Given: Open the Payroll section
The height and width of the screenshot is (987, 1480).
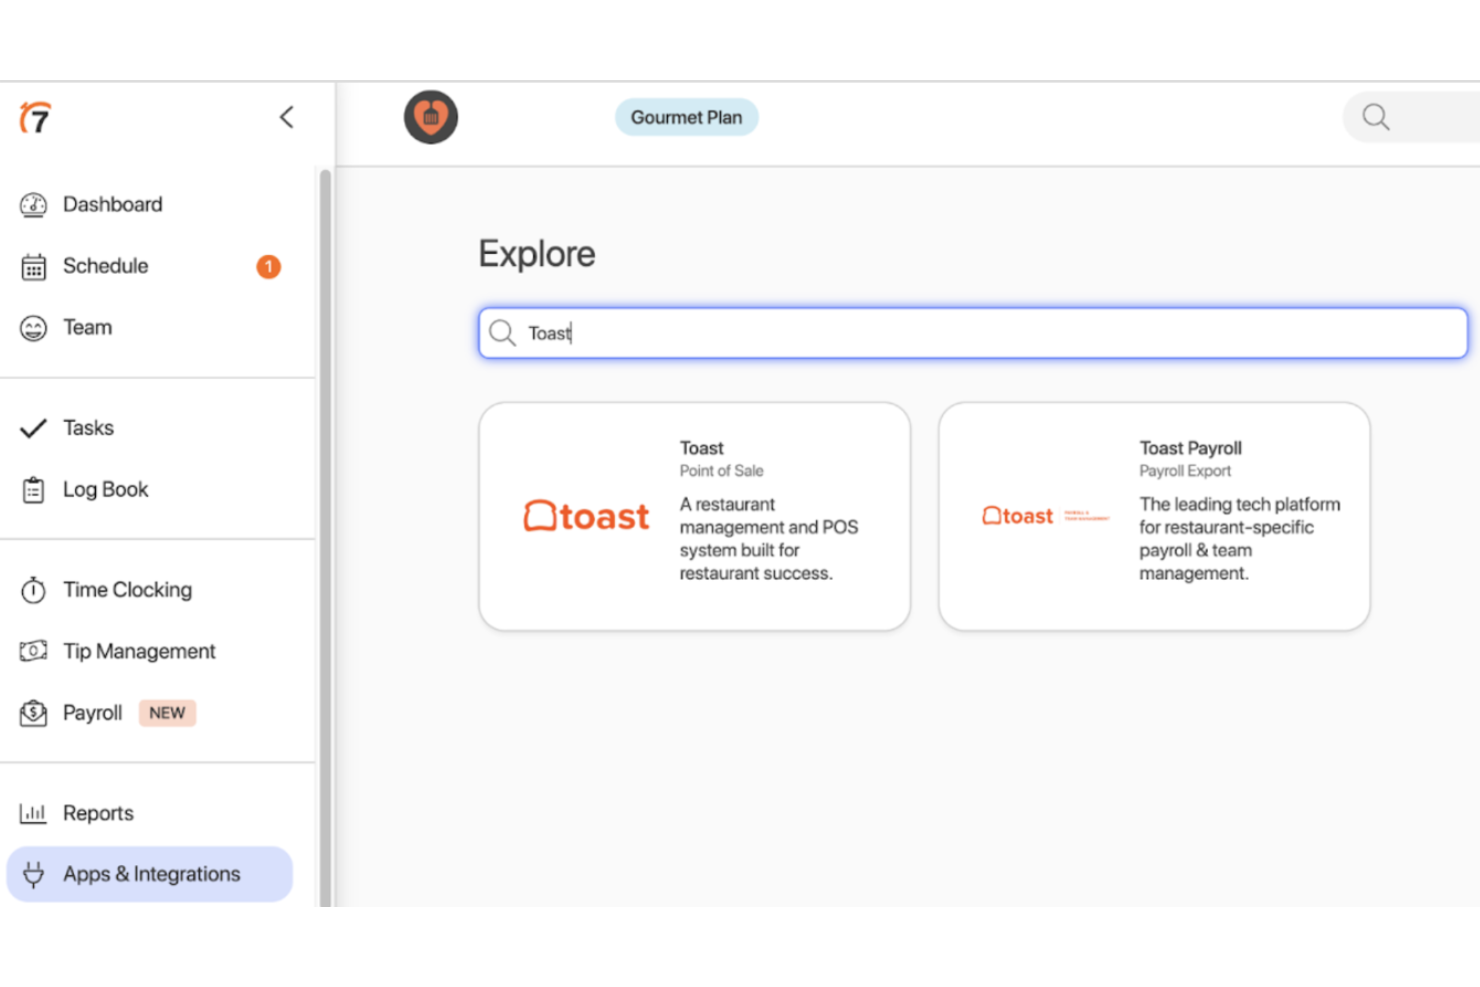Looking at the screenshot, I should pyautogui.click(x=92, y=713).
